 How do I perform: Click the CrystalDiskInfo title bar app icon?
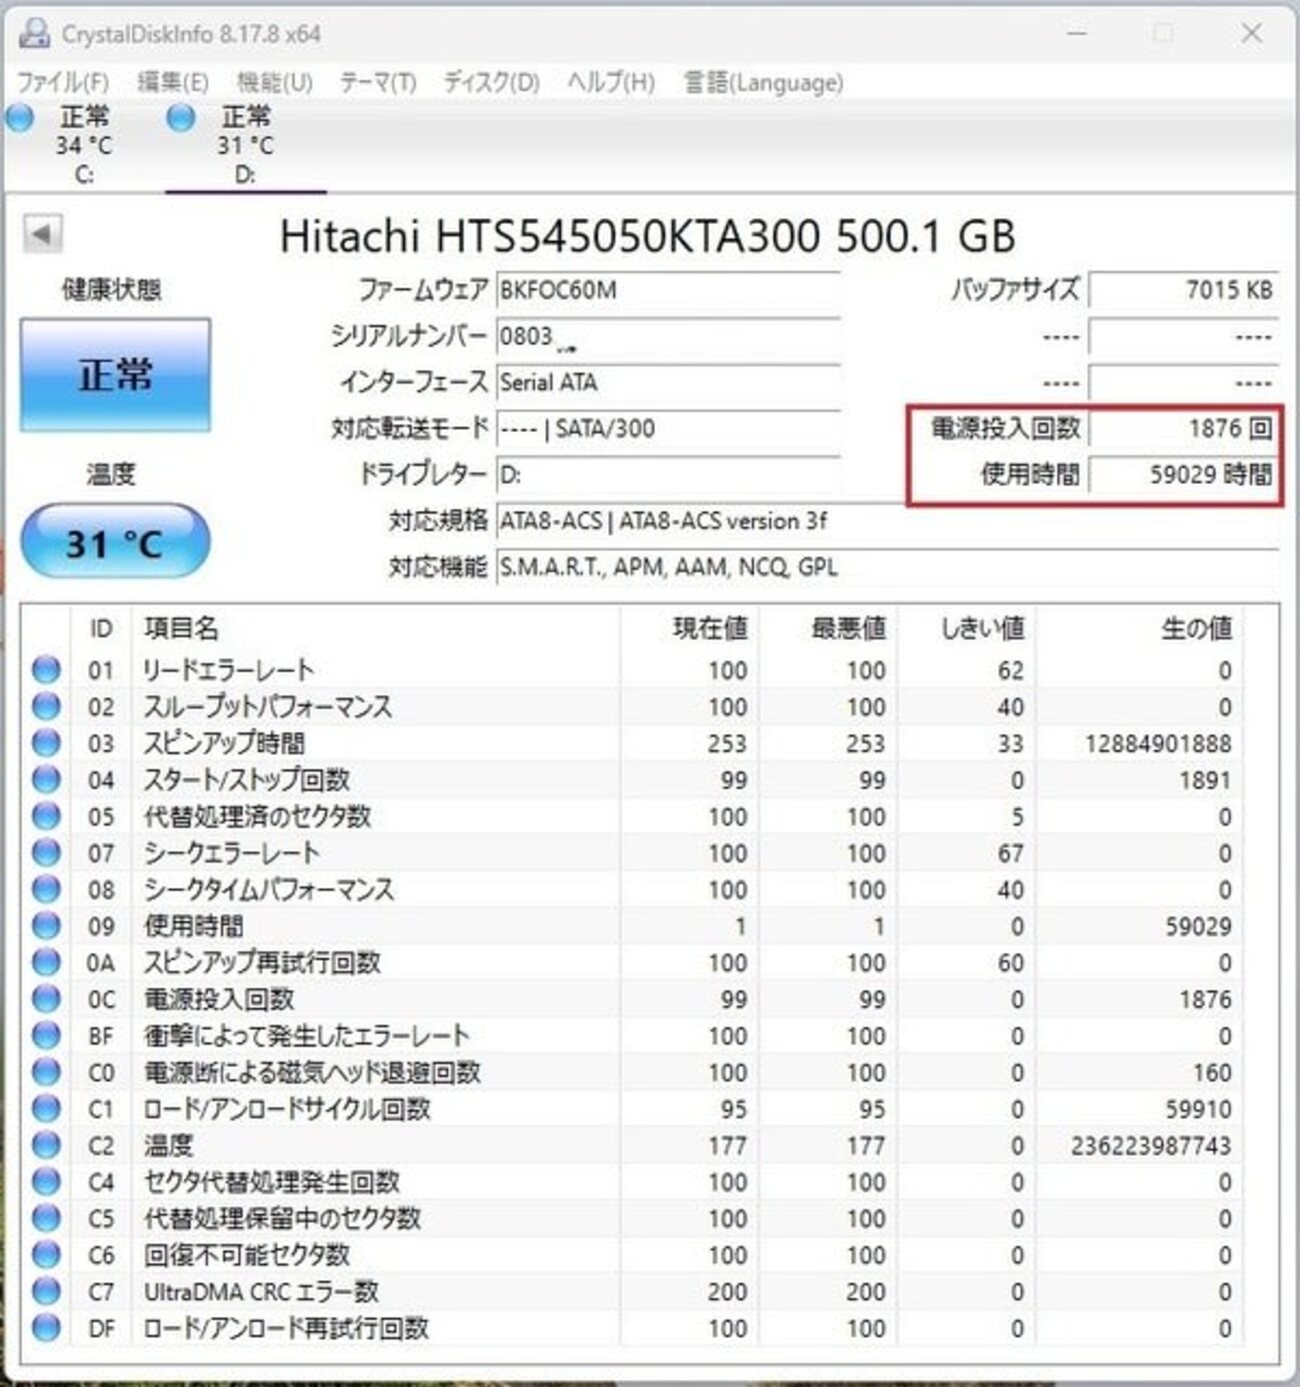click(35, 34)
